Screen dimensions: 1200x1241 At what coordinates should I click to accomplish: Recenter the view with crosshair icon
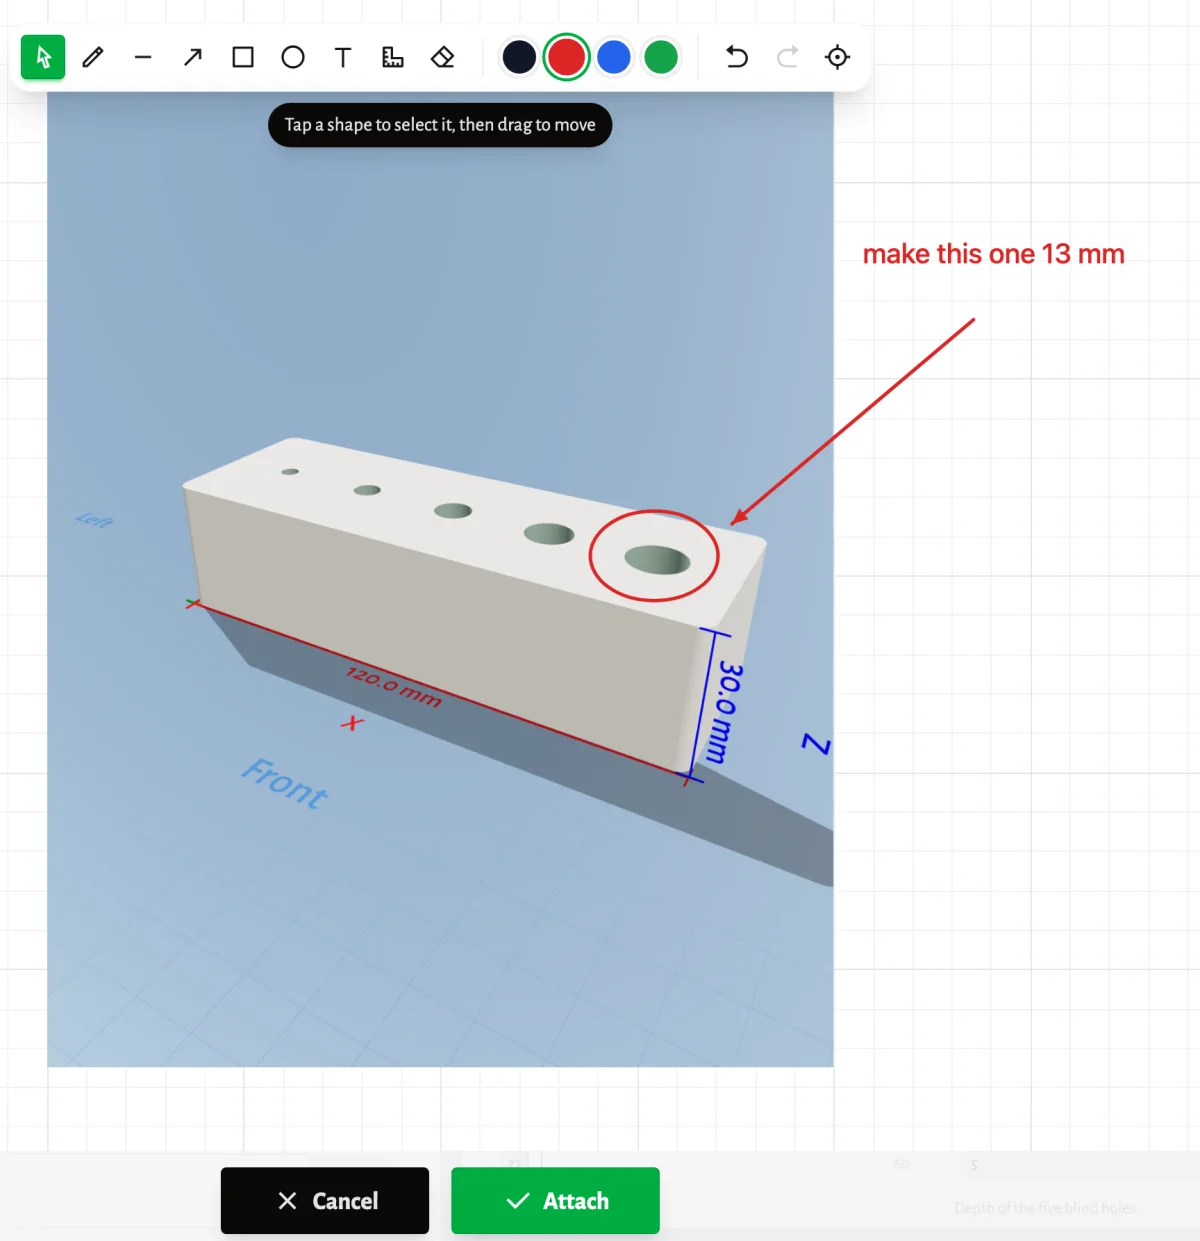(837, 57)
